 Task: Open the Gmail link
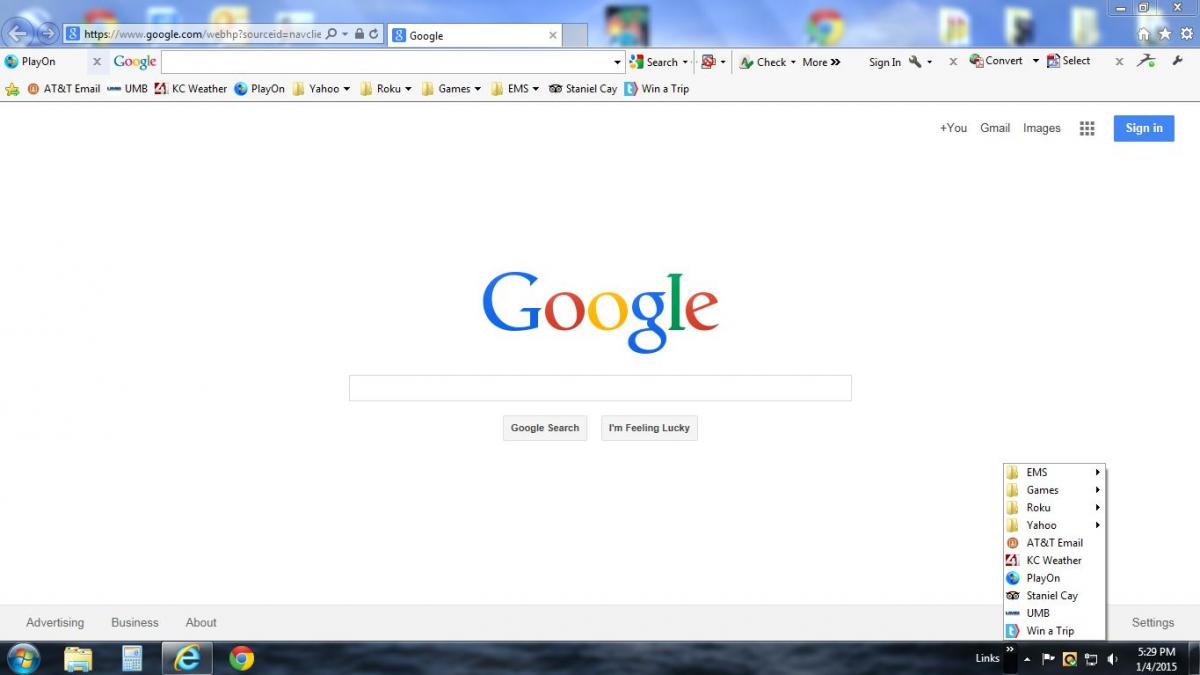(995, 128)
